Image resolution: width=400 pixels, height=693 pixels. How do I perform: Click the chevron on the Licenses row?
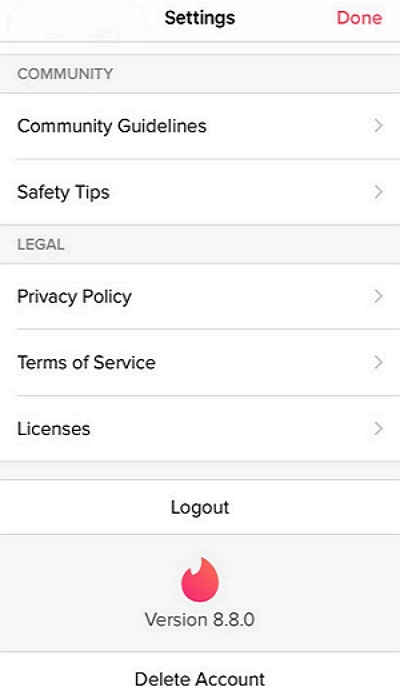(x=378, y=428)
